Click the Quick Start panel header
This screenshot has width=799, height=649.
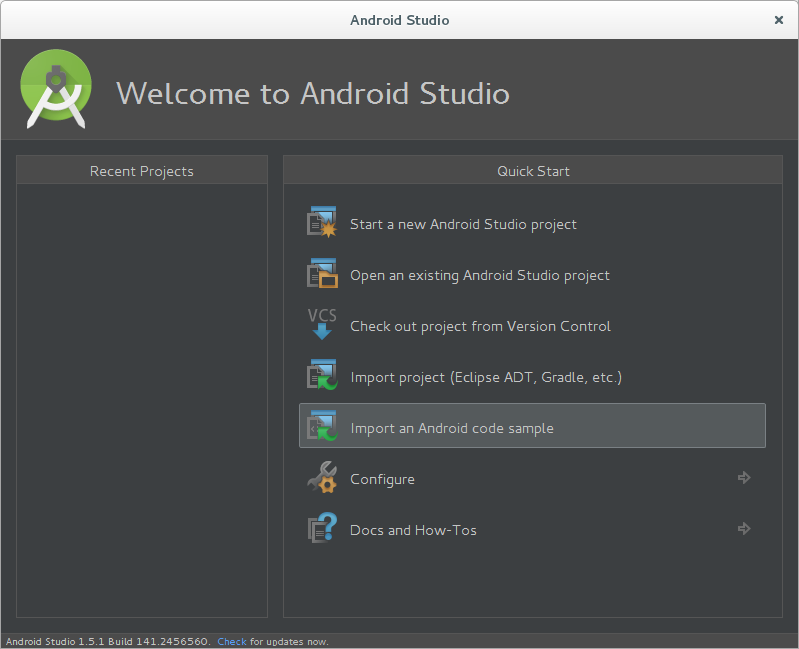point(533,171)
